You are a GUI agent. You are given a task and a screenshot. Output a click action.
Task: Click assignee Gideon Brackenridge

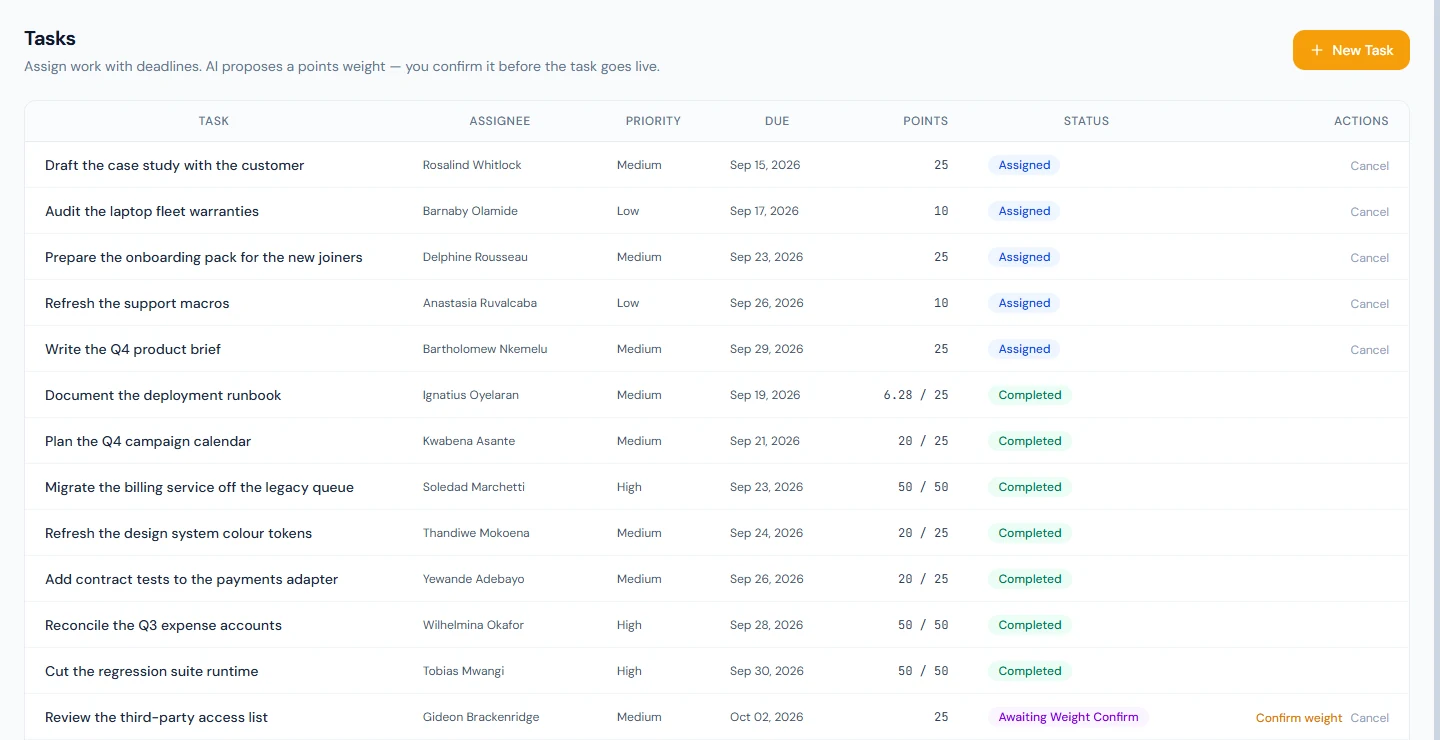(x=480, y=717)
